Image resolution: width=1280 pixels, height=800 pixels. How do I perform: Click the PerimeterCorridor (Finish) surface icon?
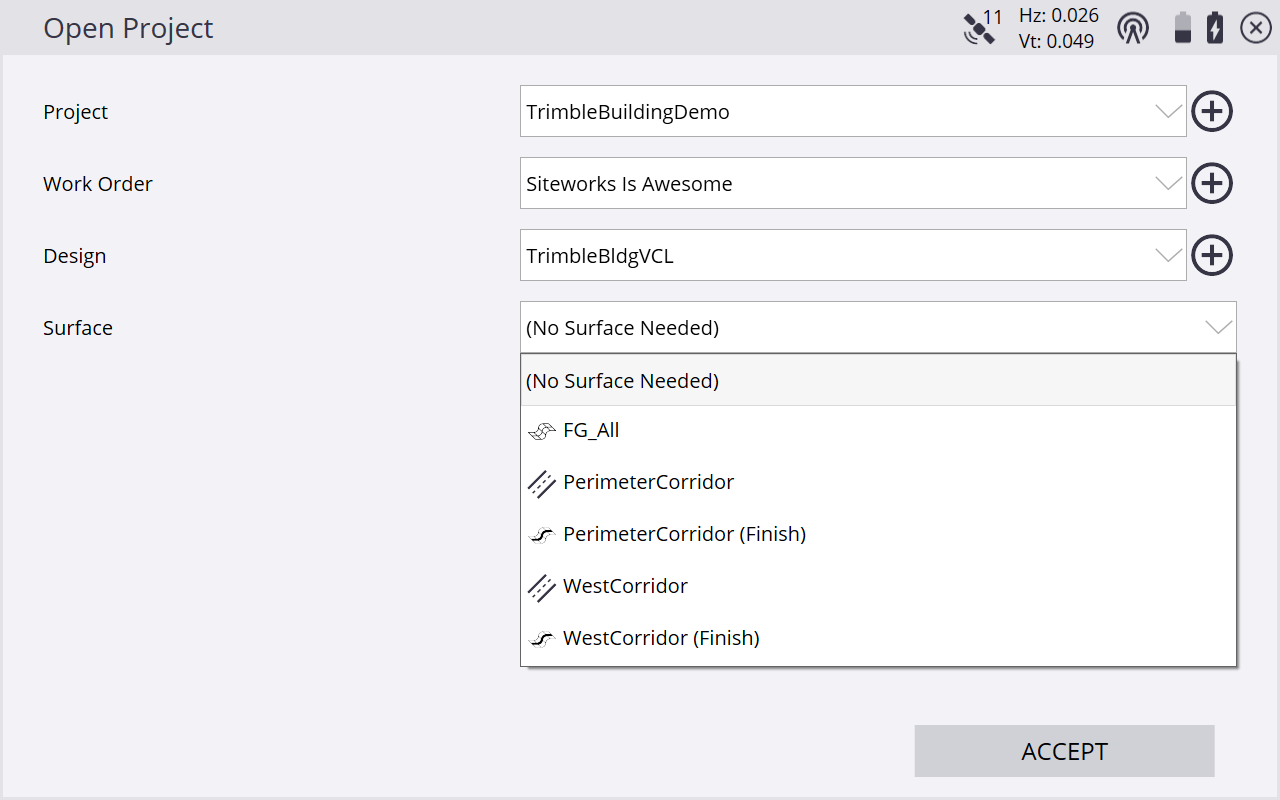point(541,535)
